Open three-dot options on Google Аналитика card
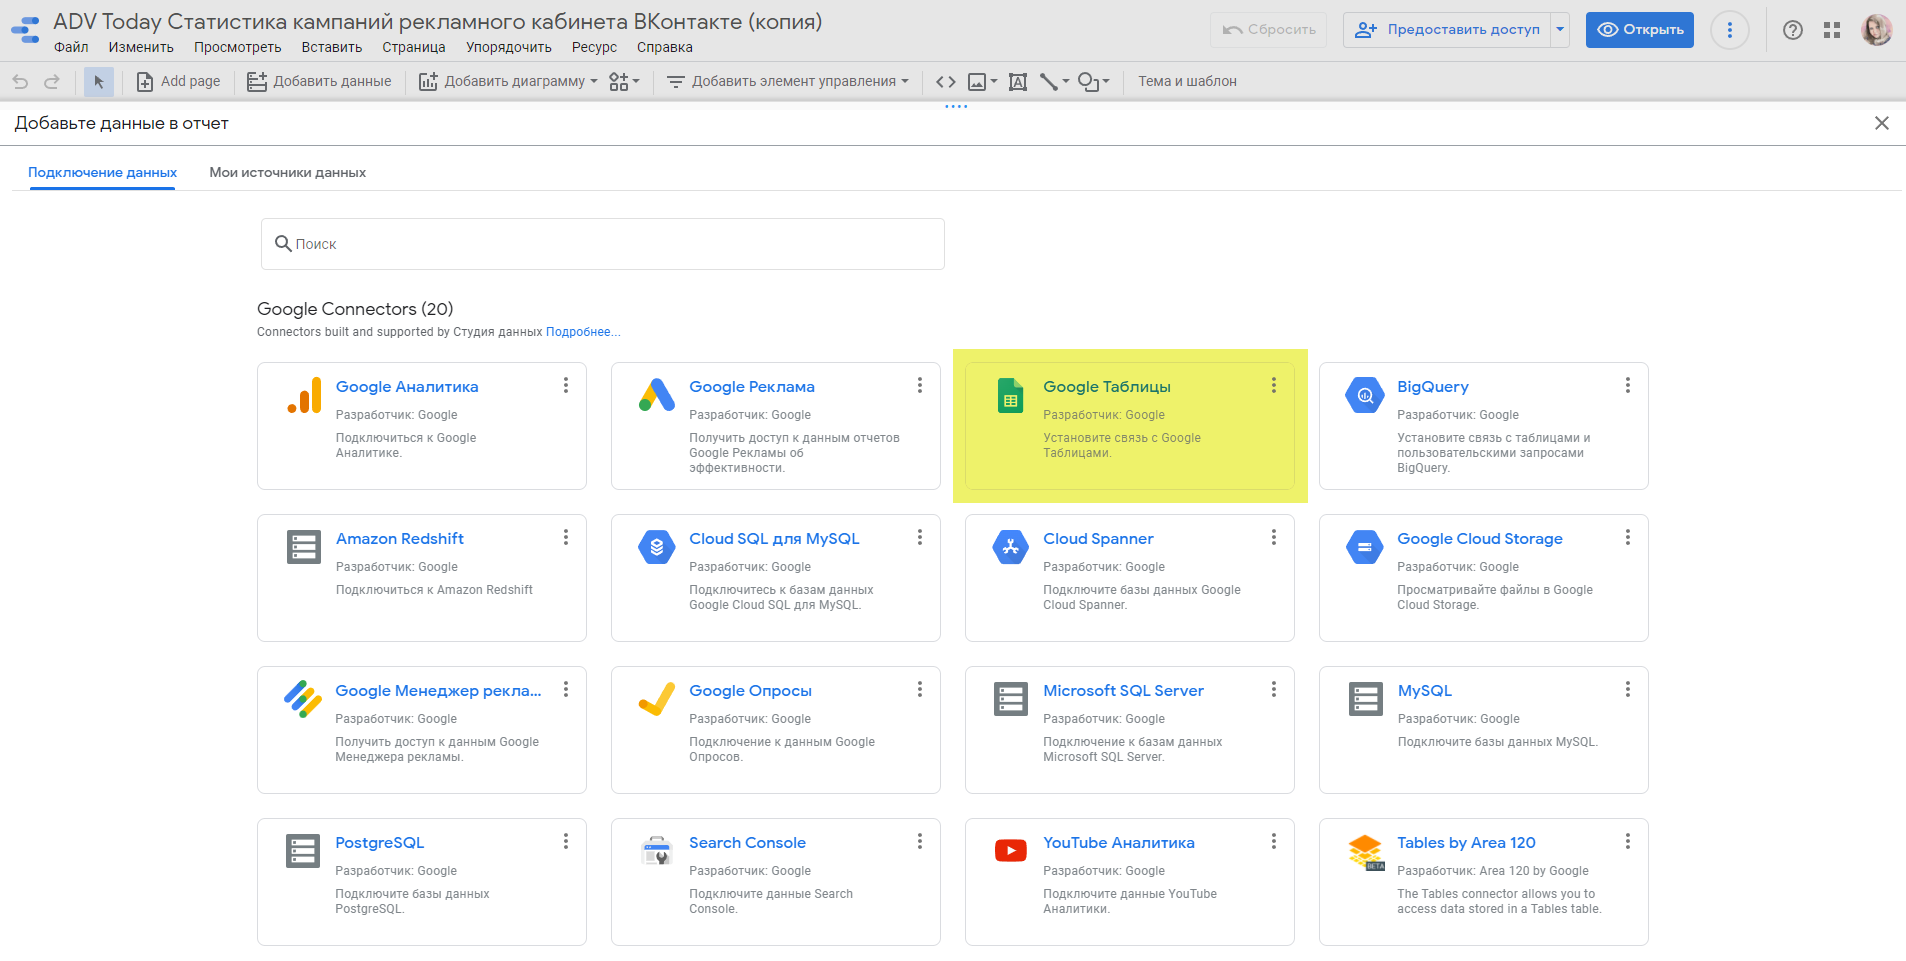Screen dimensions: 1906x961 [x=565, y=386]
